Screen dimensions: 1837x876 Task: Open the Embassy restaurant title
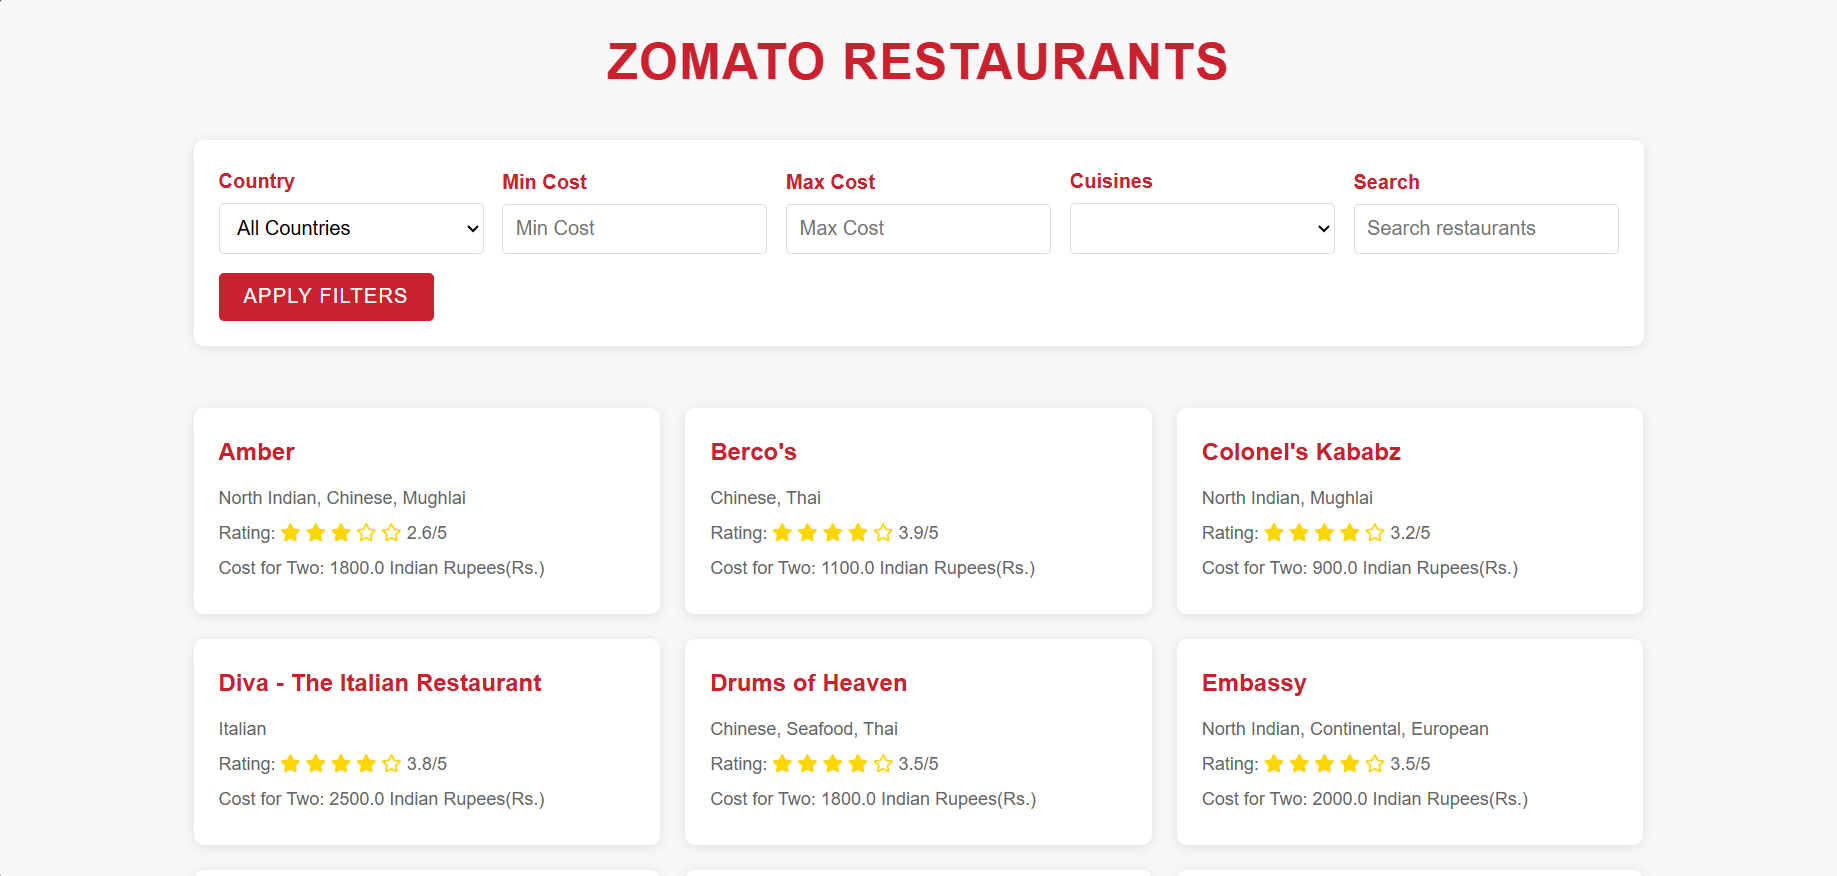tap(1254, 683)
